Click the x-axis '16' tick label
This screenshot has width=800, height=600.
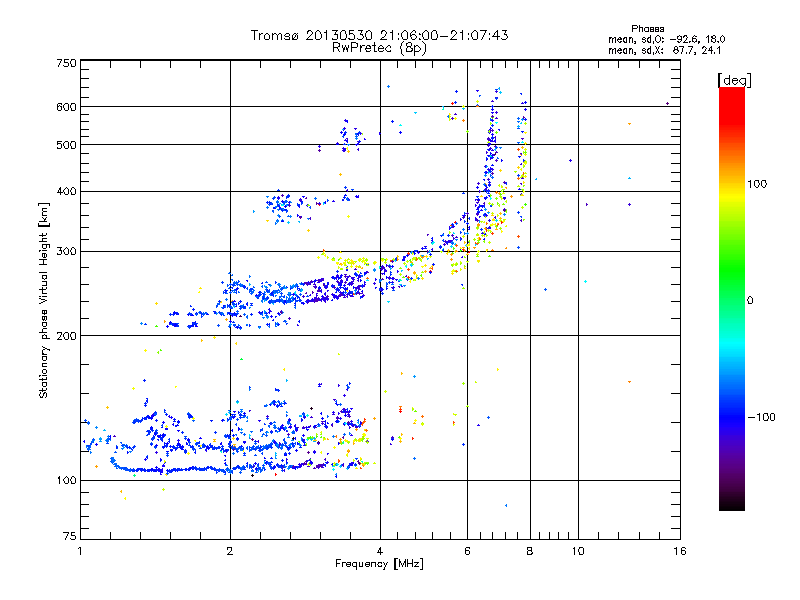[680, 551]
